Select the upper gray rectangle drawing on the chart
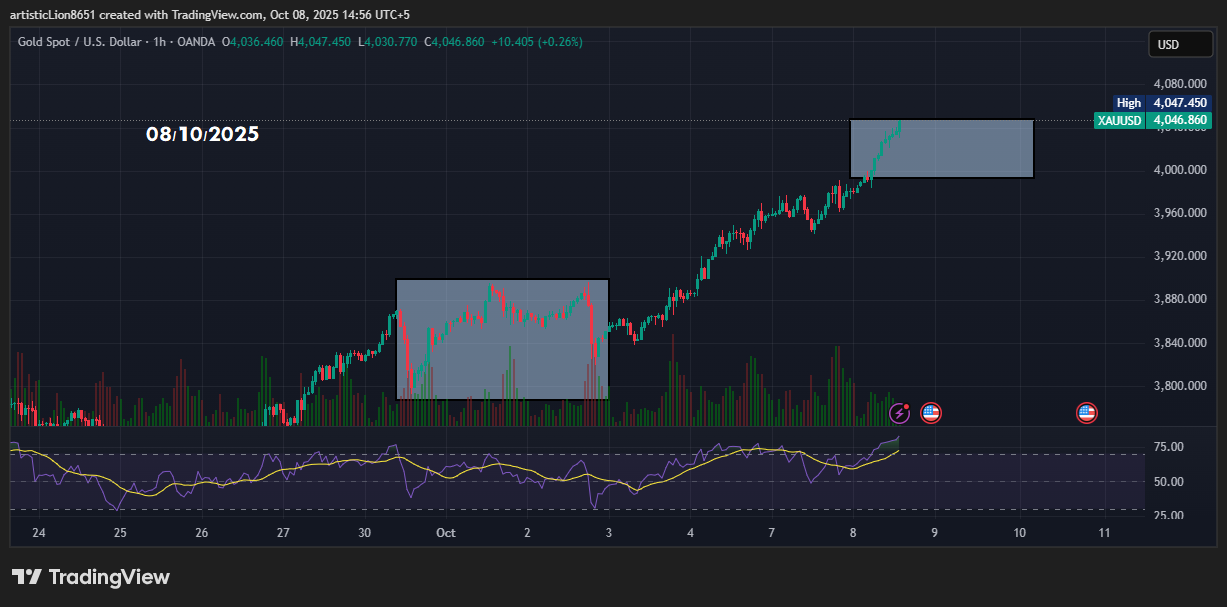1227x607 pixels. tap(941, 148)
